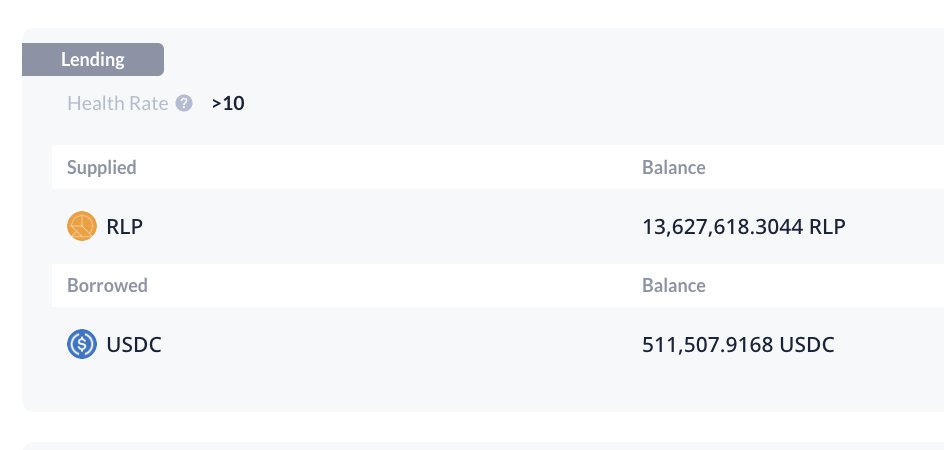Open the USDC token name link

133,345
